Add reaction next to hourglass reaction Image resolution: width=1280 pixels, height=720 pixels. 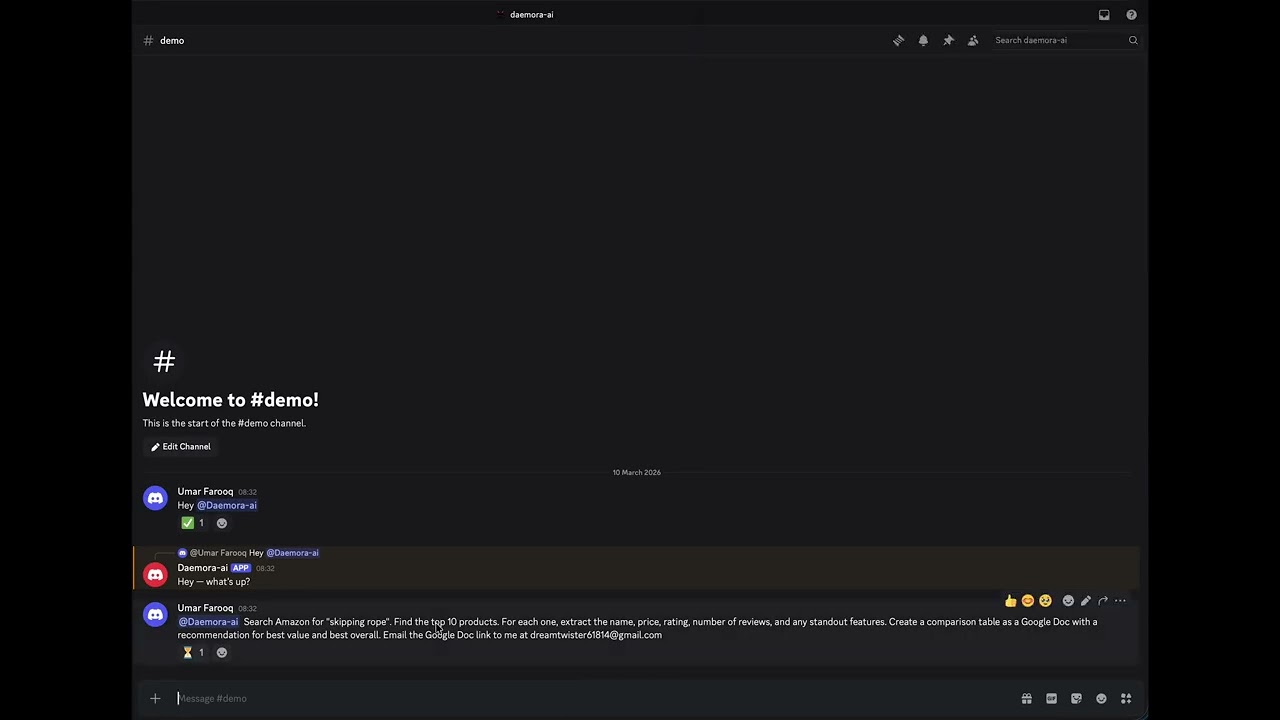pyautogui.click(x=222, y=652)
